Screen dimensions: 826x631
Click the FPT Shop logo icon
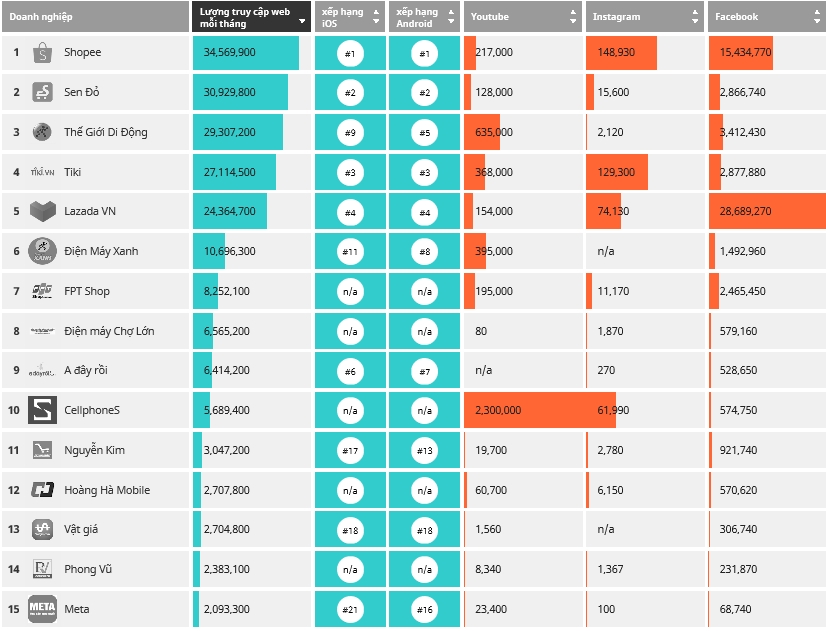[x=42, y=291]
